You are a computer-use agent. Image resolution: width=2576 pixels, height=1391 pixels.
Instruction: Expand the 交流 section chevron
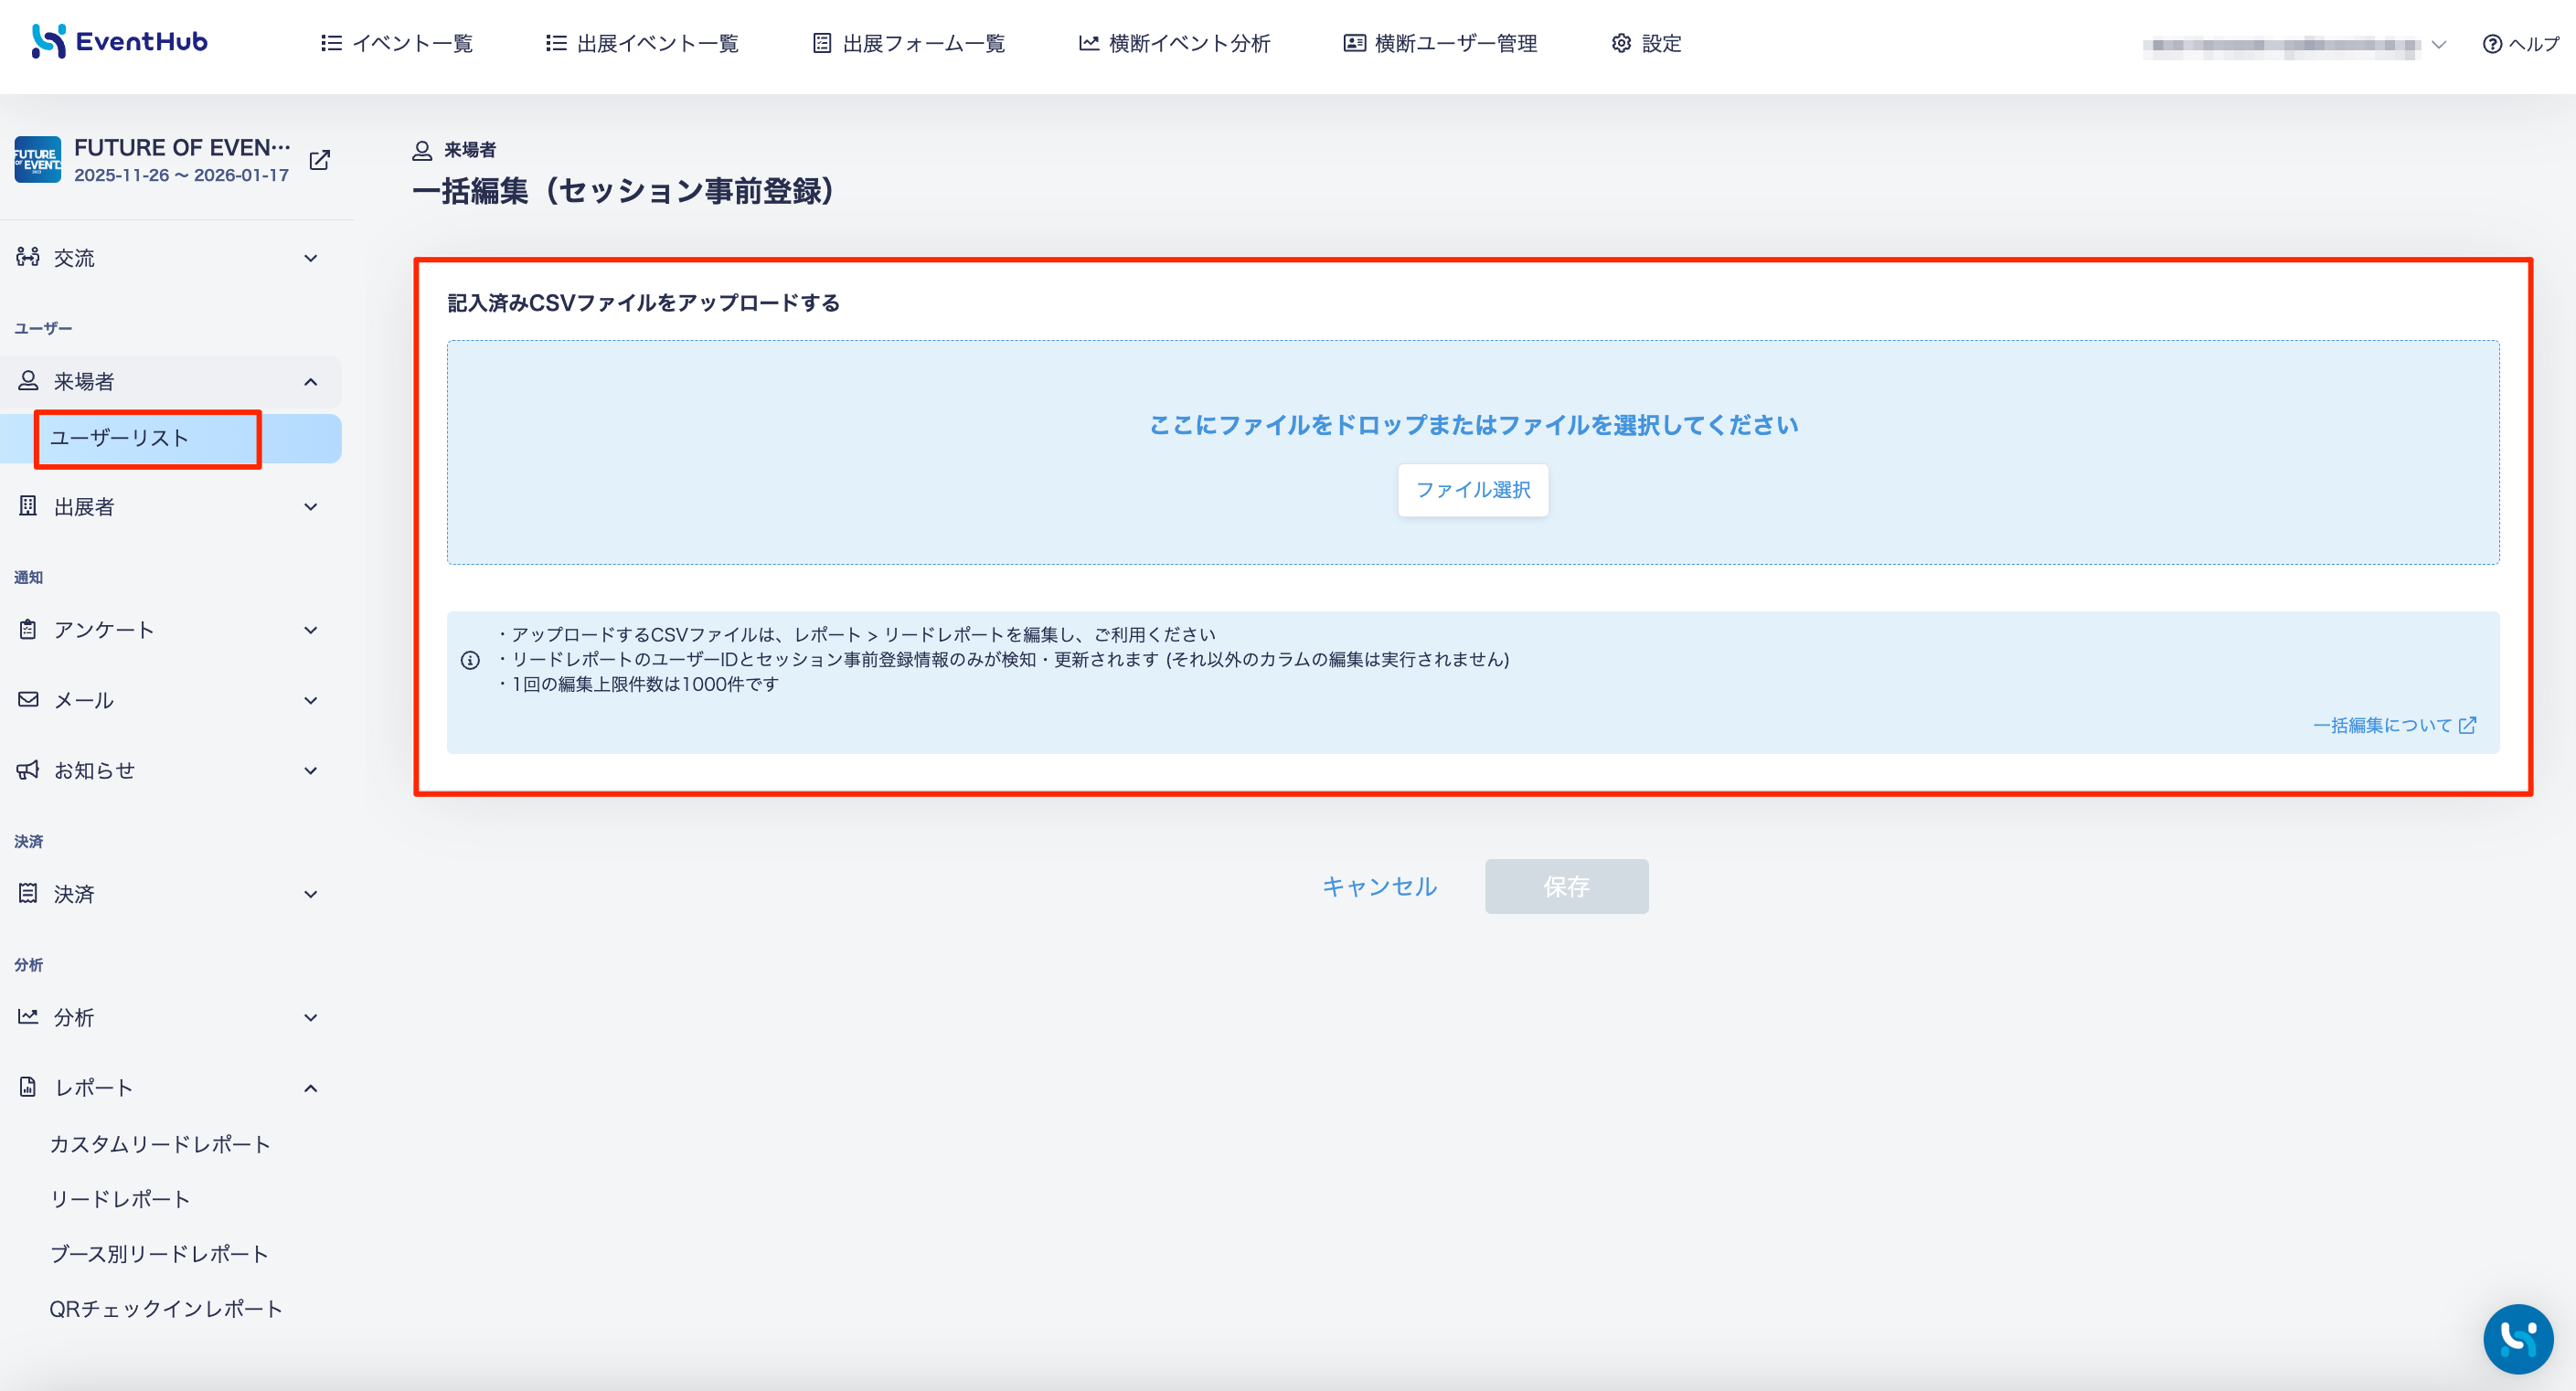click(x=311, y=258)
